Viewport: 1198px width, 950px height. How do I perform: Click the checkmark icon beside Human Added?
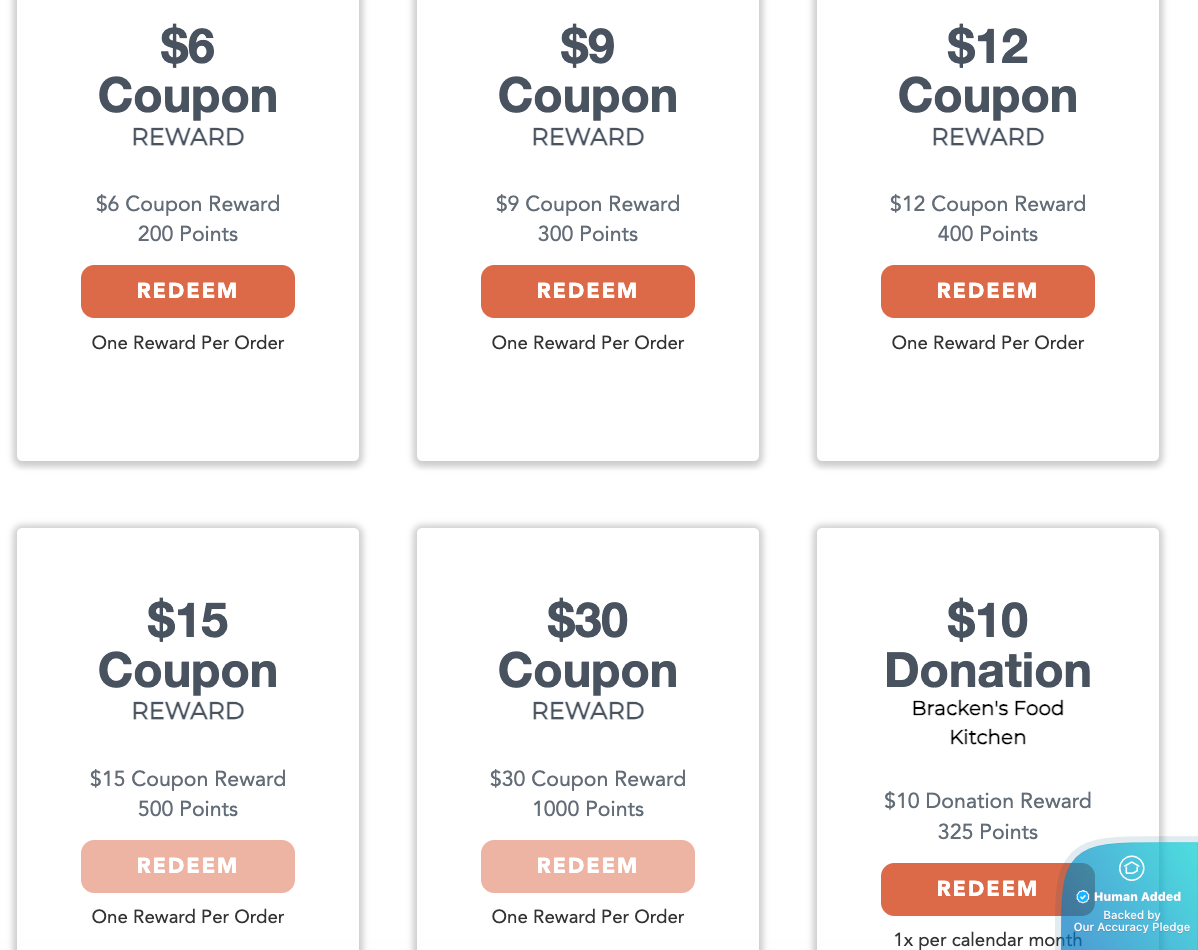point(1083,897)
